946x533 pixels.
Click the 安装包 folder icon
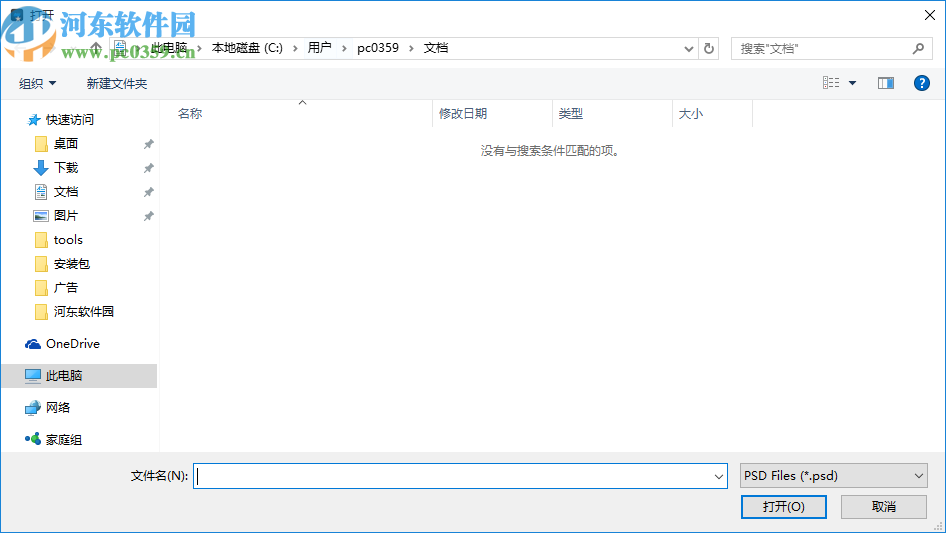point(41,264)
